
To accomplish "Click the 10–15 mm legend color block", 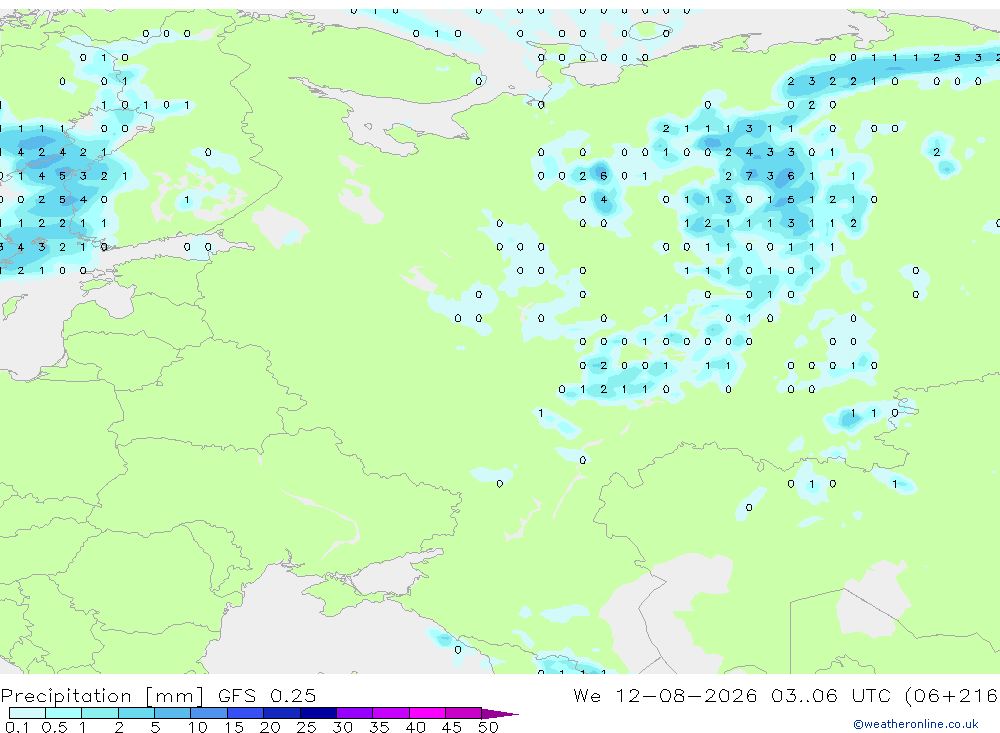I will point(209,713).
